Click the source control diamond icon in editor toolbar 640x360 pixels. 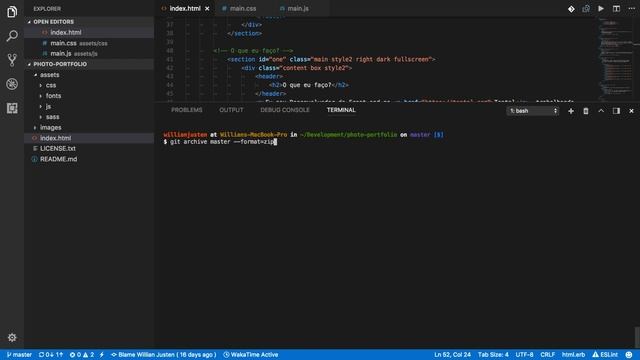pos(571,9)
